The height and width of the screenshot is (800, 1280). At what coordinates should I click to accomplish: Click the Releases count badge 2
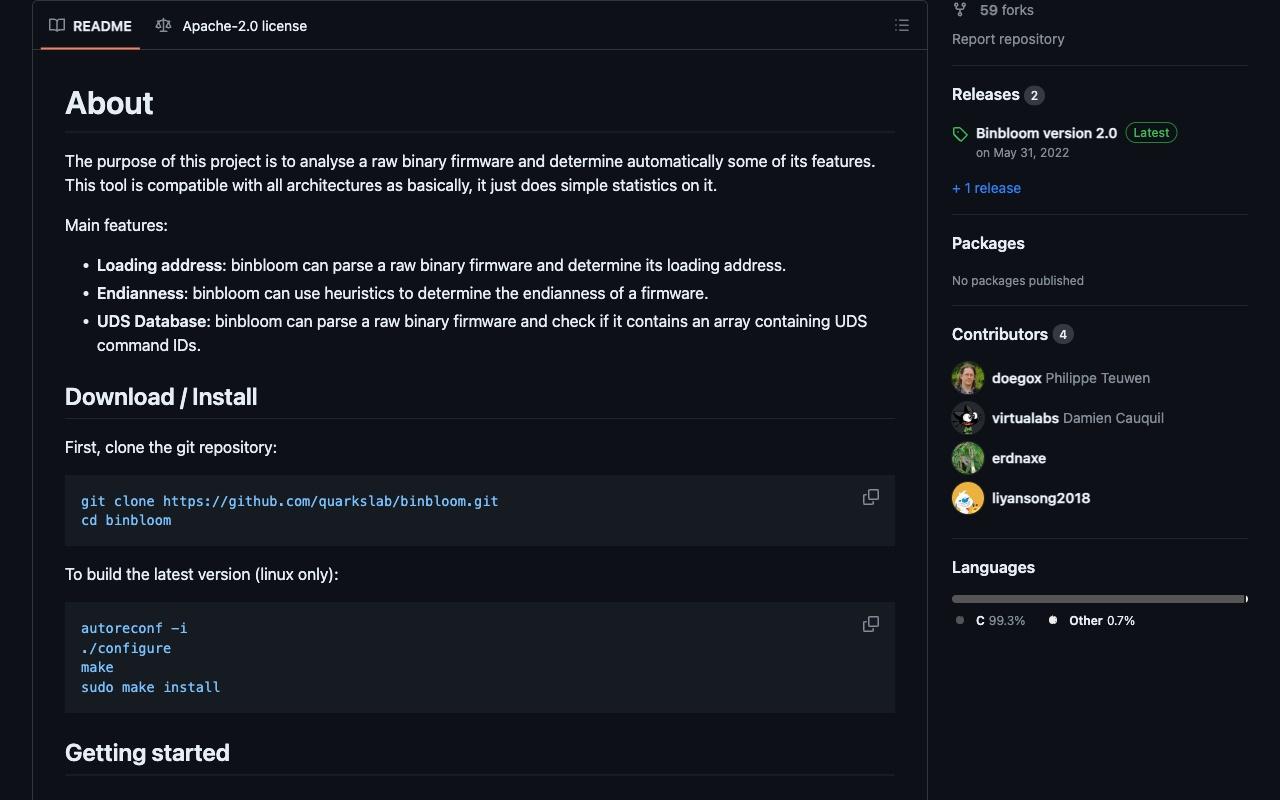click(x=1034, y=95)
